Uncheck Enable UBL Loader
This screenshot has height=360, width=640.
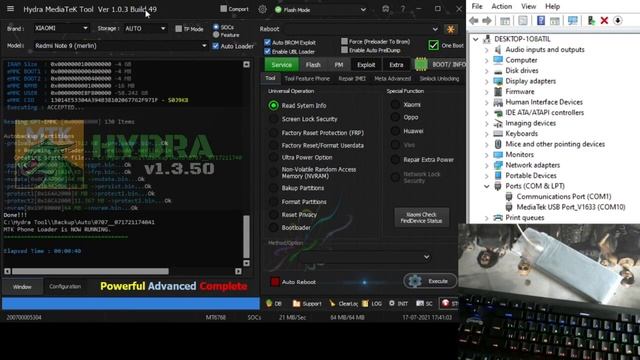pyautogui.click(x=267, y=51)
